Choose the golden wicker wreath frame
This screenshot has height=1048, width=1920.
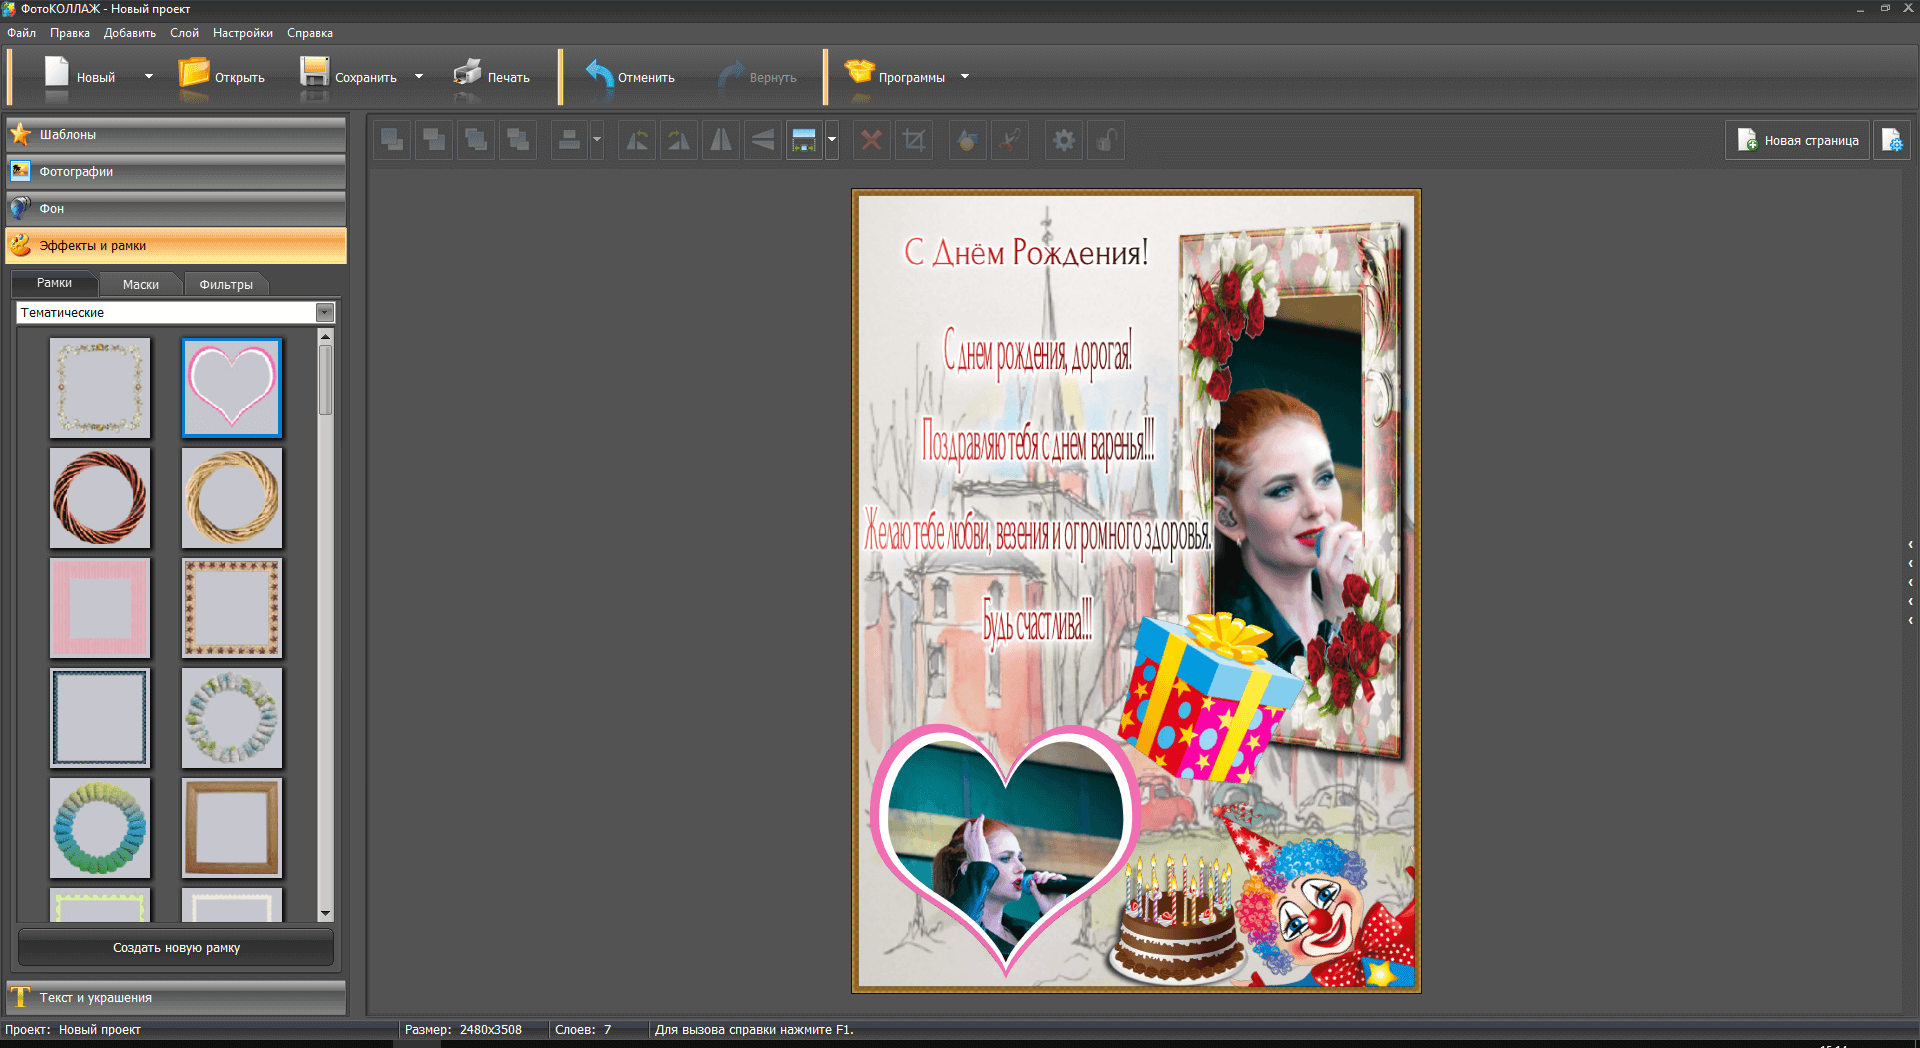pyautogui.click(x=232, y=498)
